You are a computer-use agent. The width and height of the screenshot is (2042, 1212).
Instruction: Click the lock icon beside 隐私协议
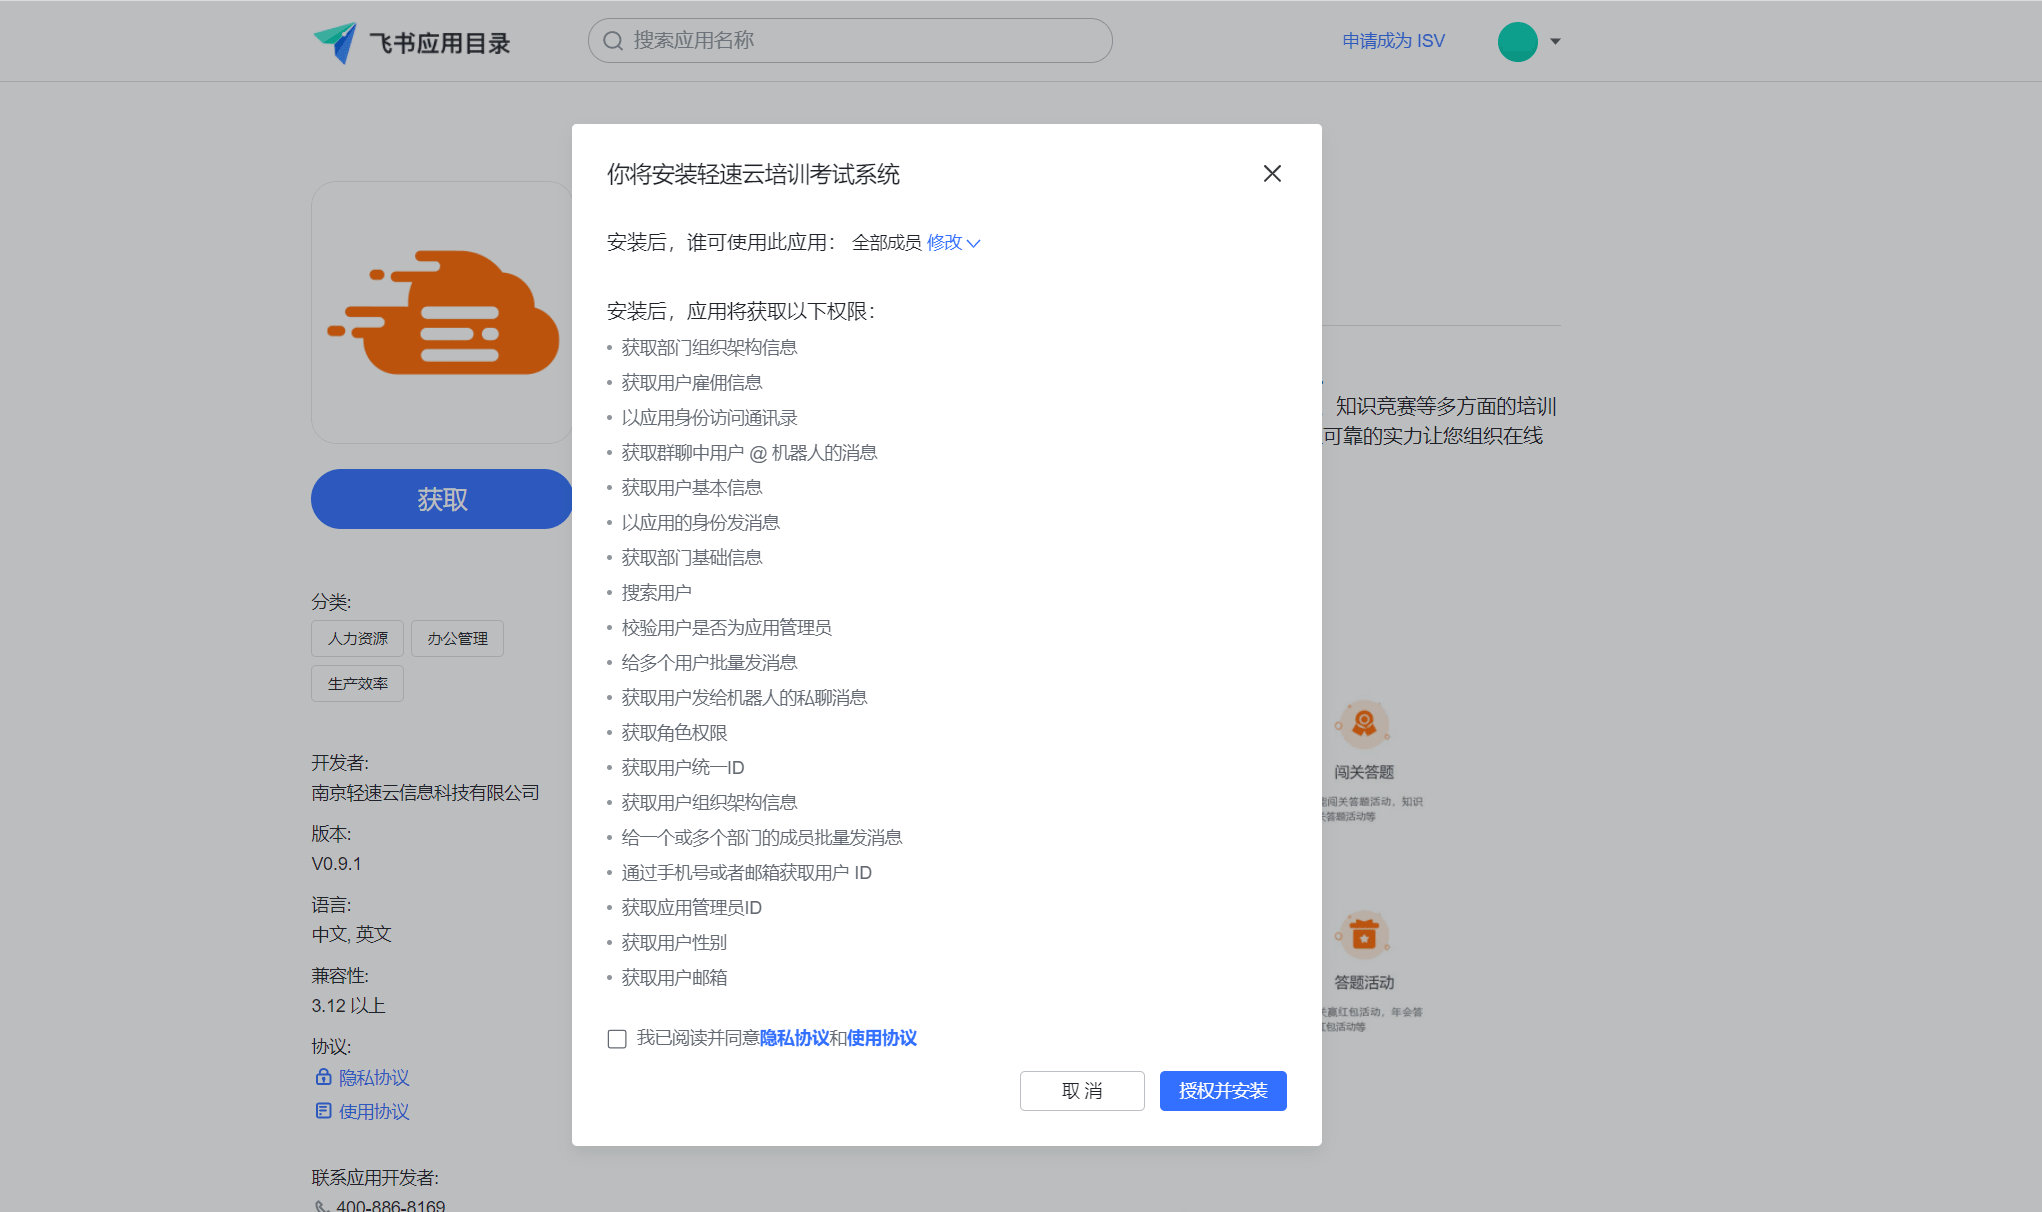pyautogui.click(x=323, y=1077)
